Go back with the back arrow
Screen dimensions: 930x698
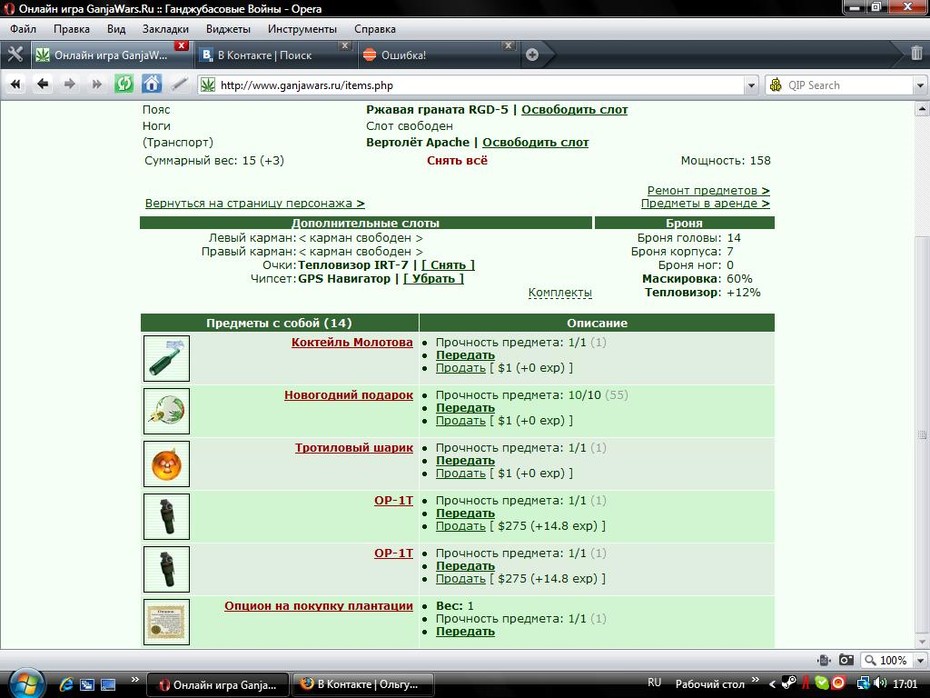click(43, 84)
